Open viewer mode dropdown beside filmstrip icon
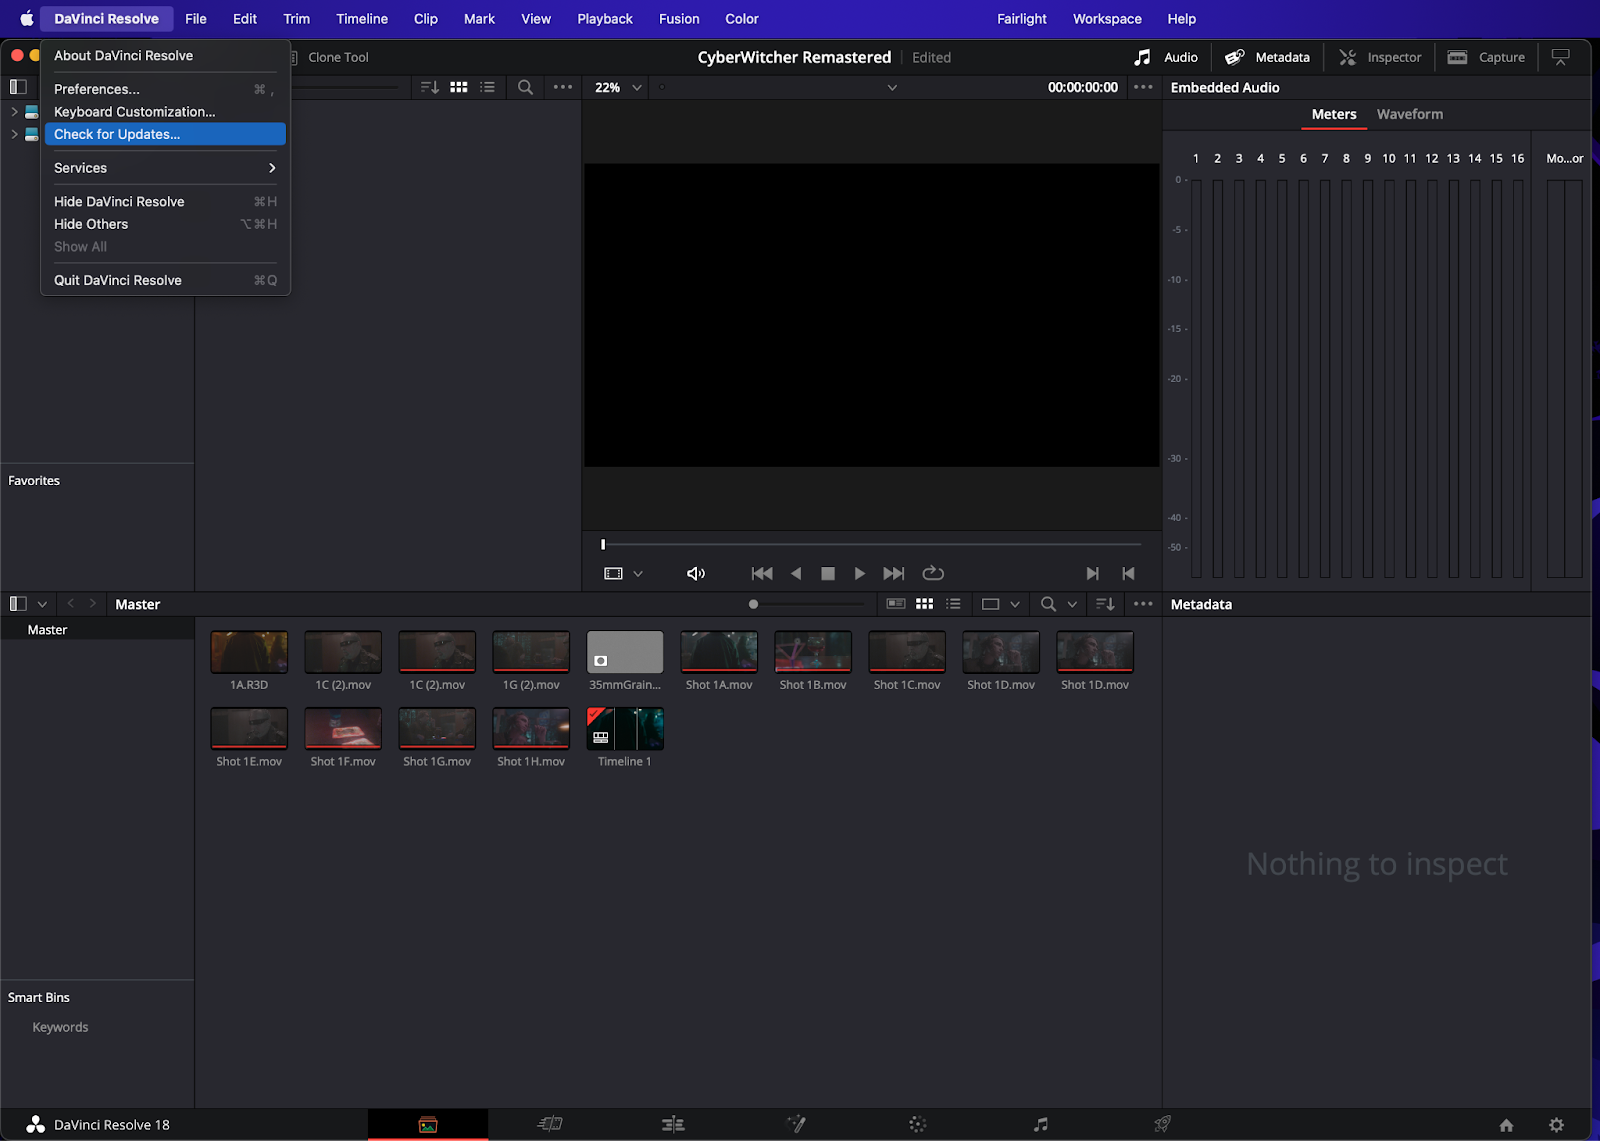The height and width of the screenshot is (1141, 1600). tap(638, 573)
